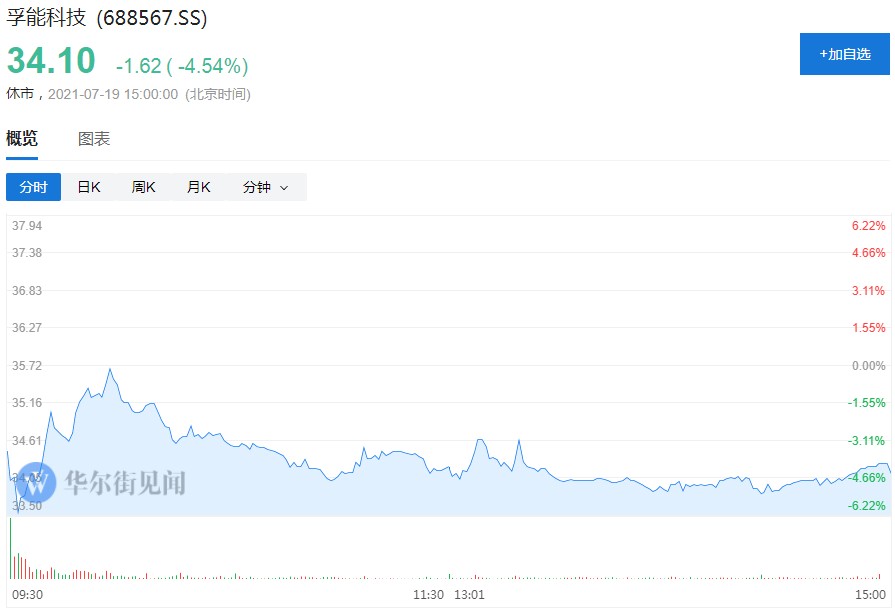Click the -4.54% price change text

pos(208,66)
